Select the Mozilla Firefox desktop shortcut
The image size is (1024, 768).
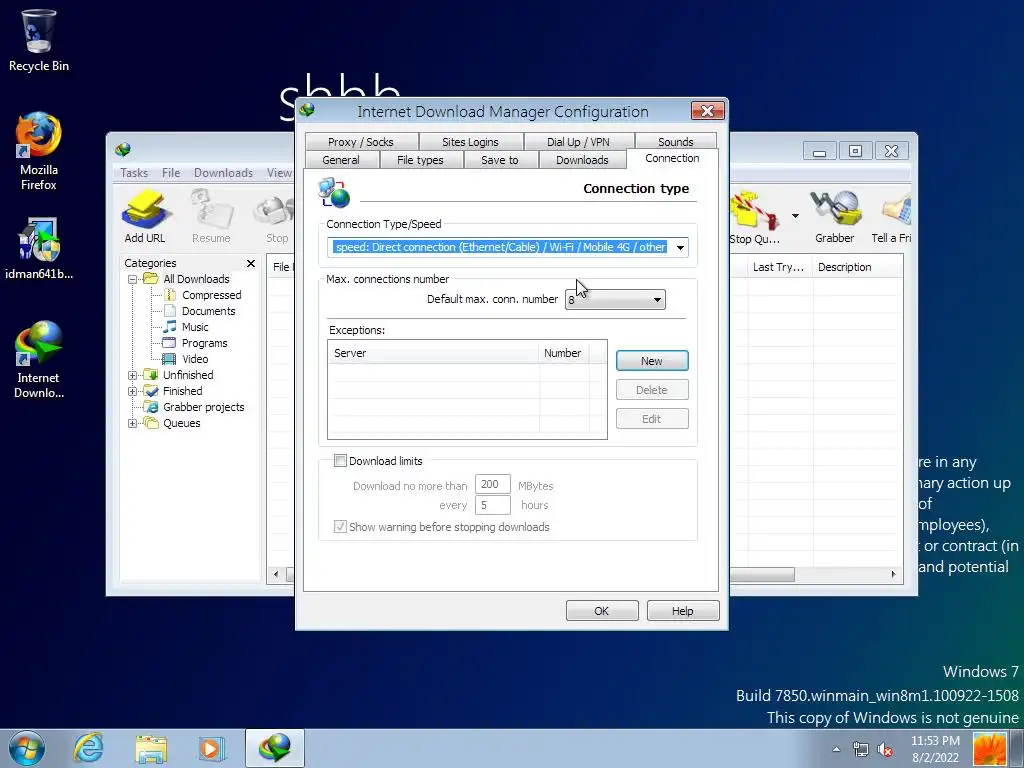(x=39, y=152)
